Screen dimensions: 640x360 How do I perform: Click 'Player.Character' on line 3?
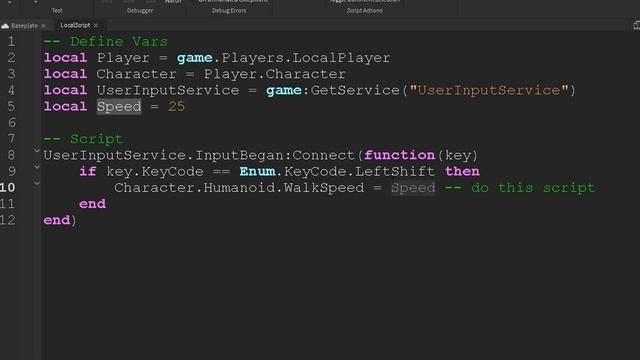[275, 74]
